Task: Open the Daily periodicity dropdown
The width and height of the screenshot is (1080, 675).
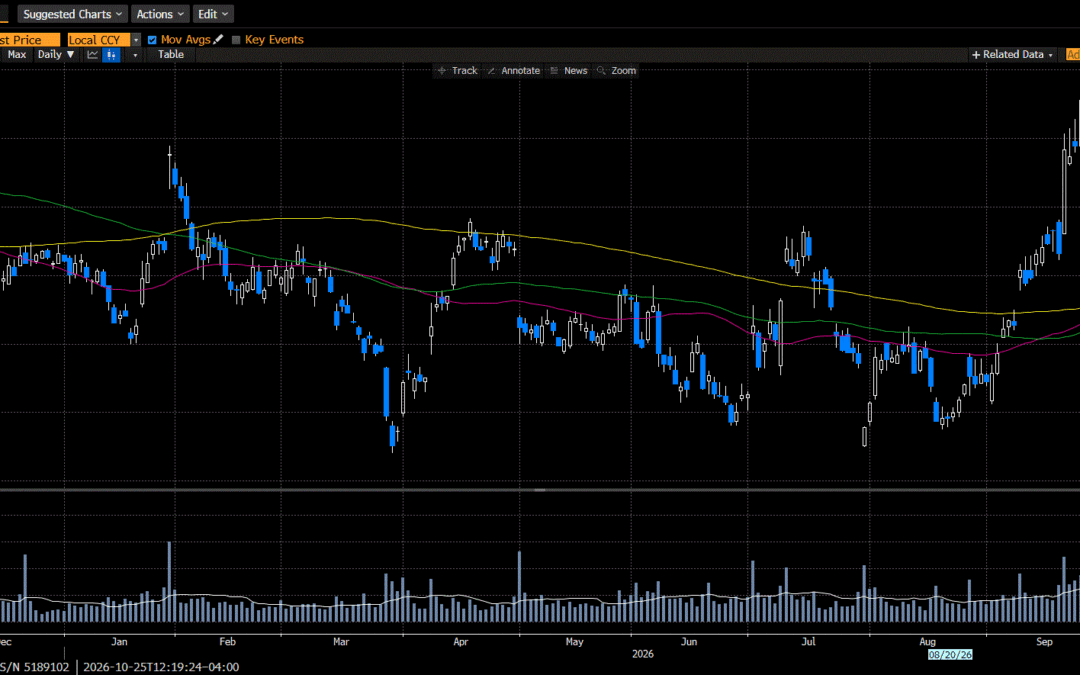Action: [x=56, y=54]
